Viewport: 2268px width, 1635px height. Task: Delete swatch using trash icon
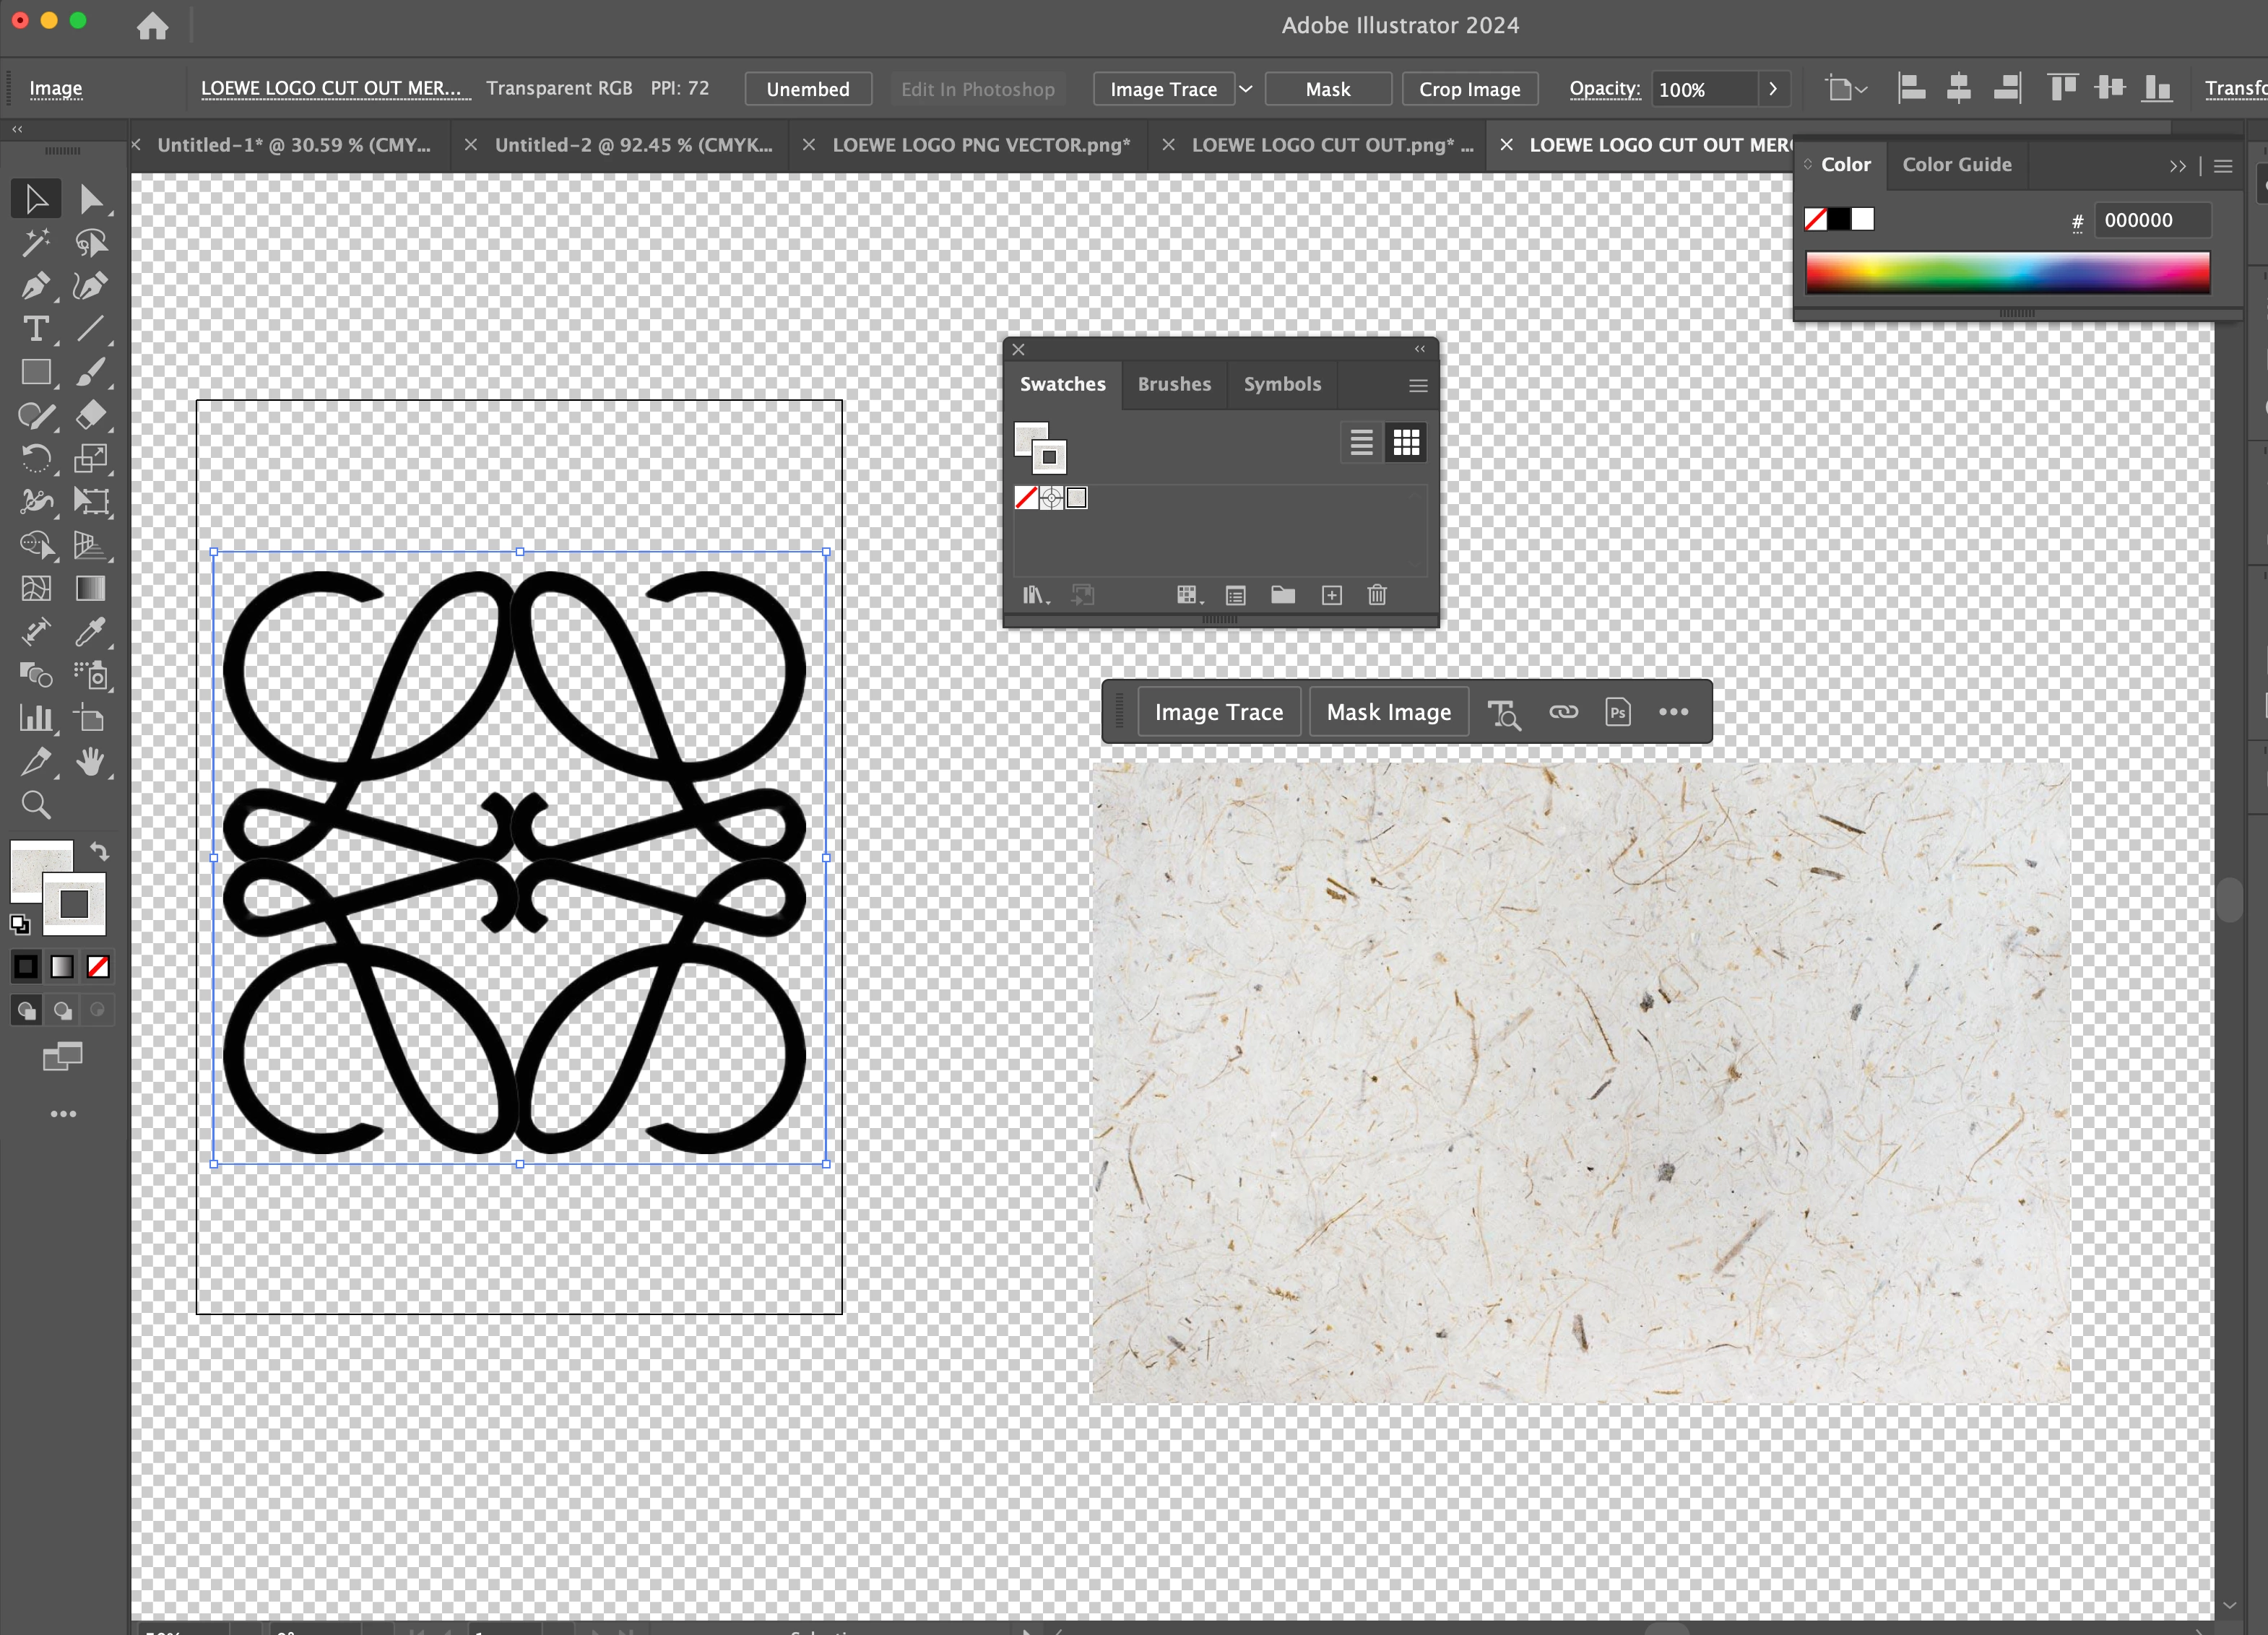click(1377, 596)
